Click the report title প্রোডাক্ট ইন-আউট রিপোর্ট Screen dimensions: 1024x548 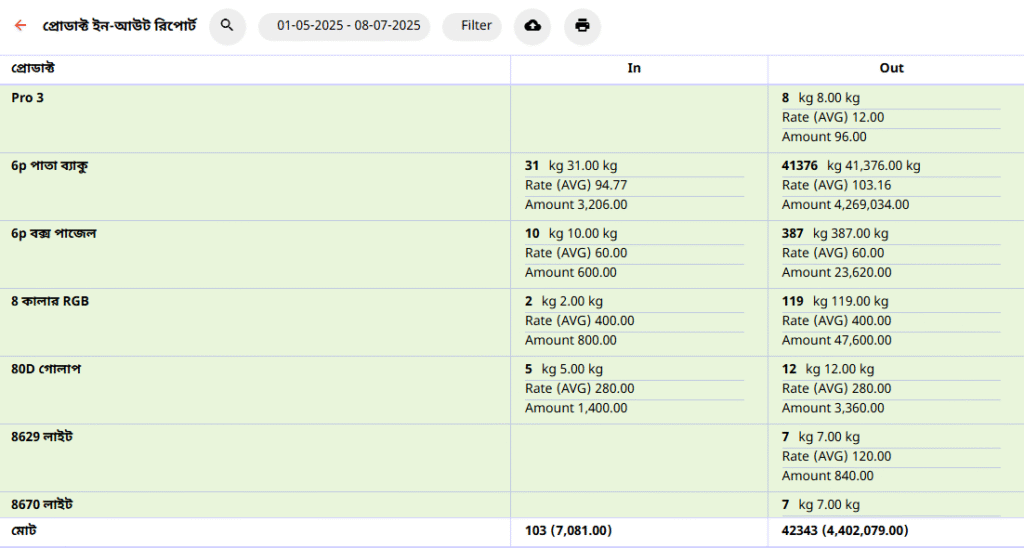120,26
